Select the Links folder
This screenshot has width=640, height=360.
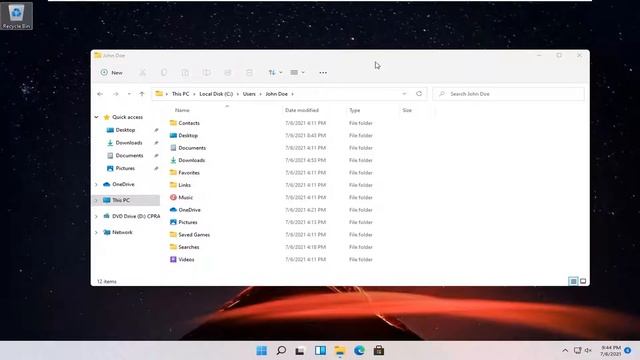point(184,185)
